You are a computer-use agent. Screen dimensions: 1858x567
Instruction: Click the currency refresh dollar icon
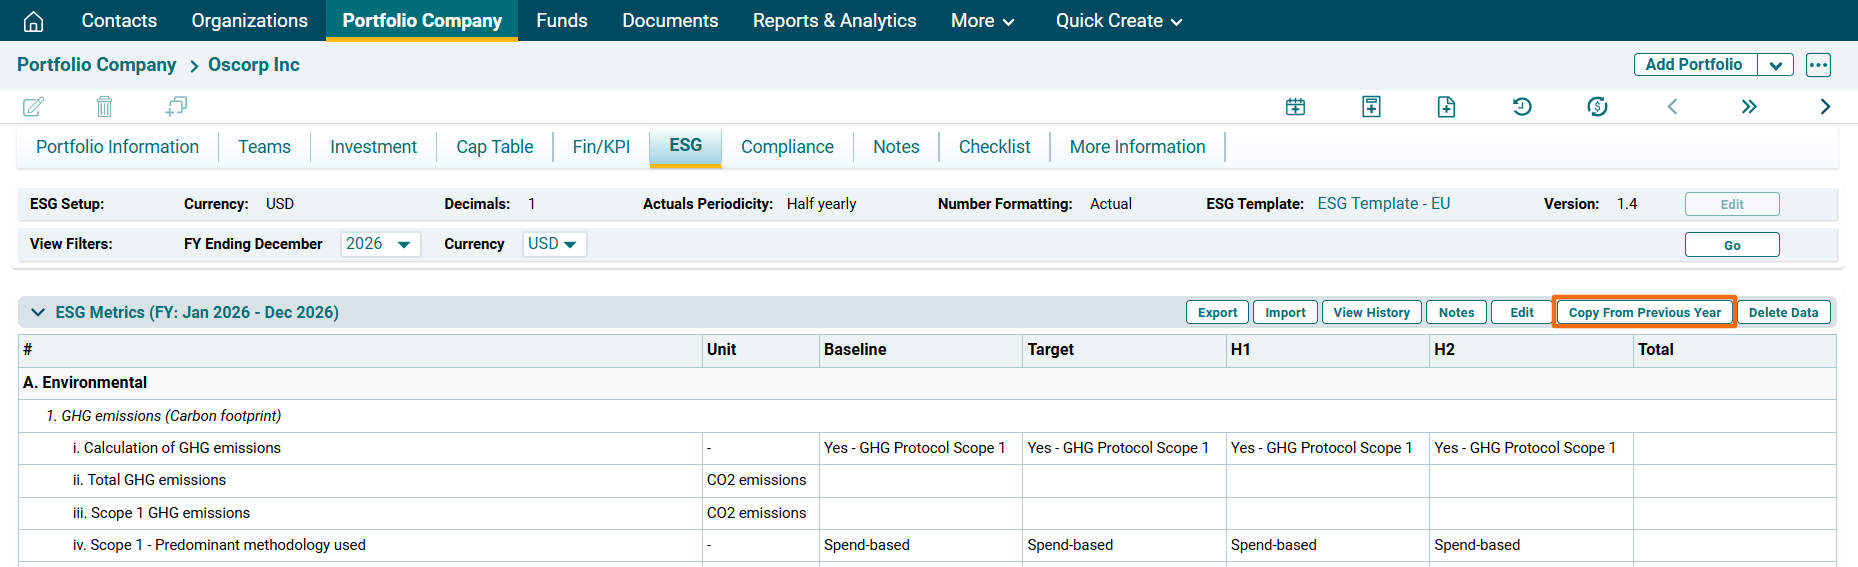point(1597,106)
